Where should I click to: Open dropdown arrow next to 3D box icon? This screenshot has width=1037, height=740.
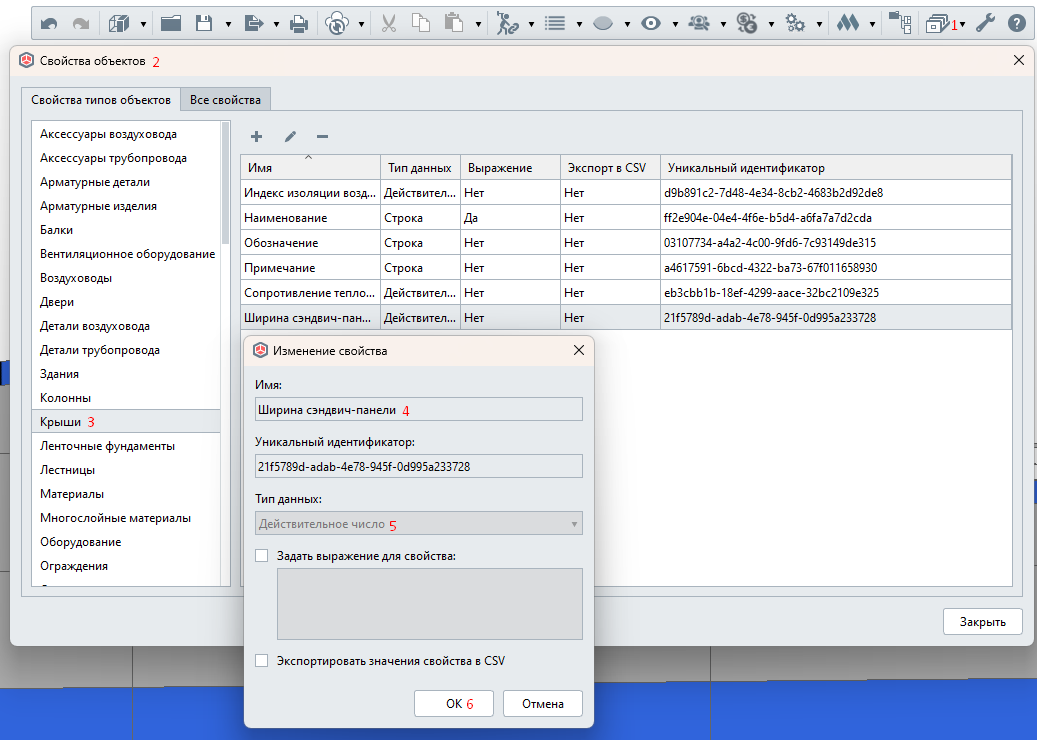pyautogui.click(x=143, y=24)
